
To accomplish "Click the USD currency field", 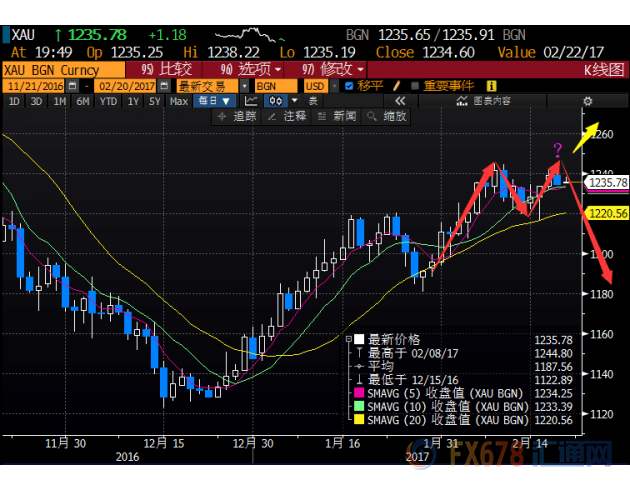I will 316,86.
